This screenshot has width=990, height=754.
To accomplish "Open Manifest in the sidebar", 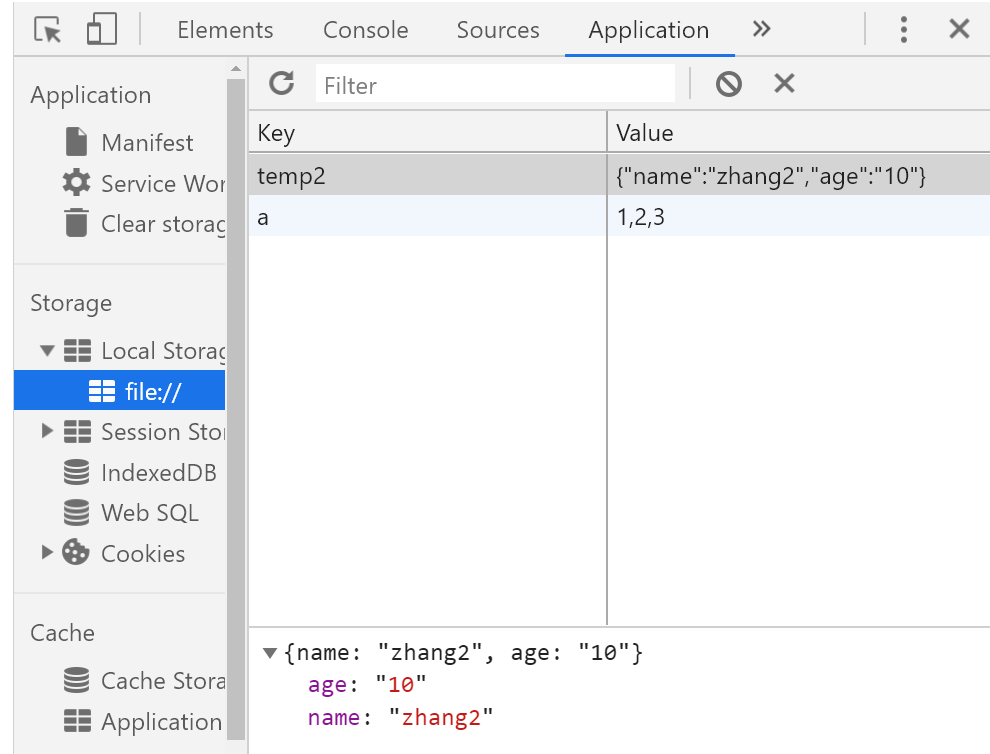I will tap(146, 143).
